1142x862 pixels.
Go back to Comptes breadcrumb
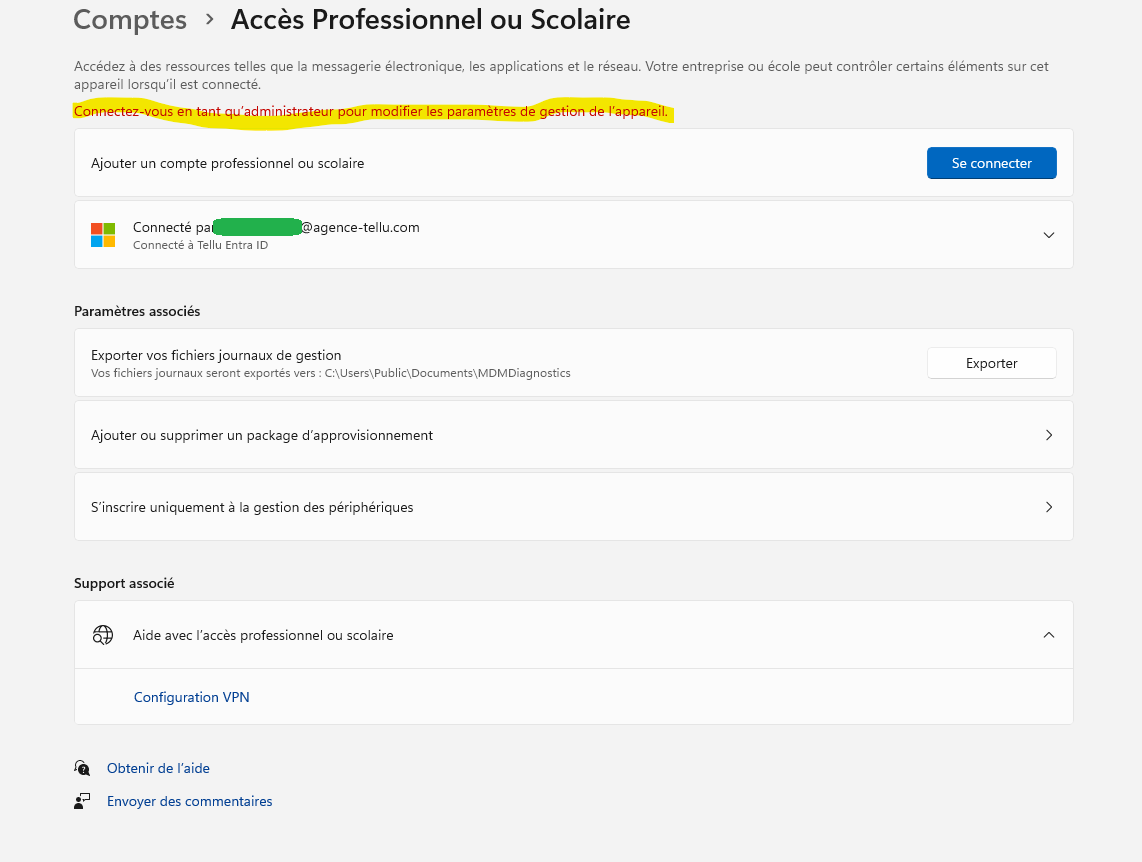click(x=130, y=20)
